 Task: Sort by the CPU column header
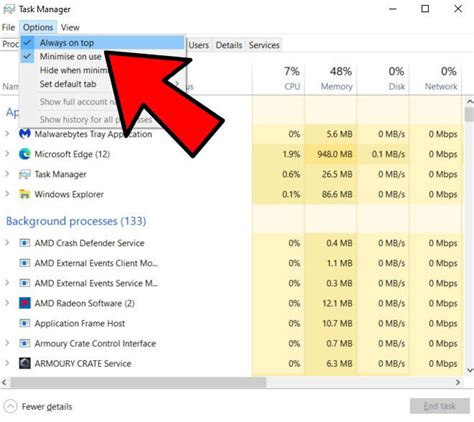pos(278,79)
